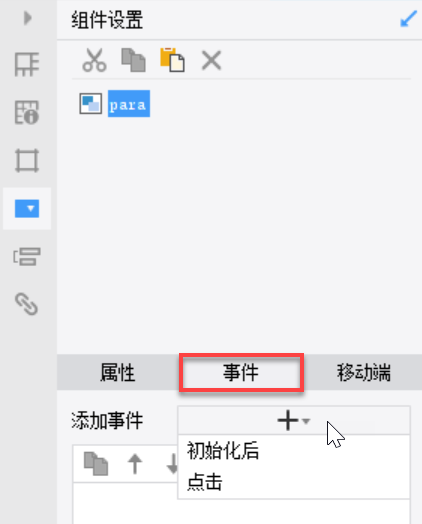
Task: Cut the selected component with scissors
Action: [95, 60]
